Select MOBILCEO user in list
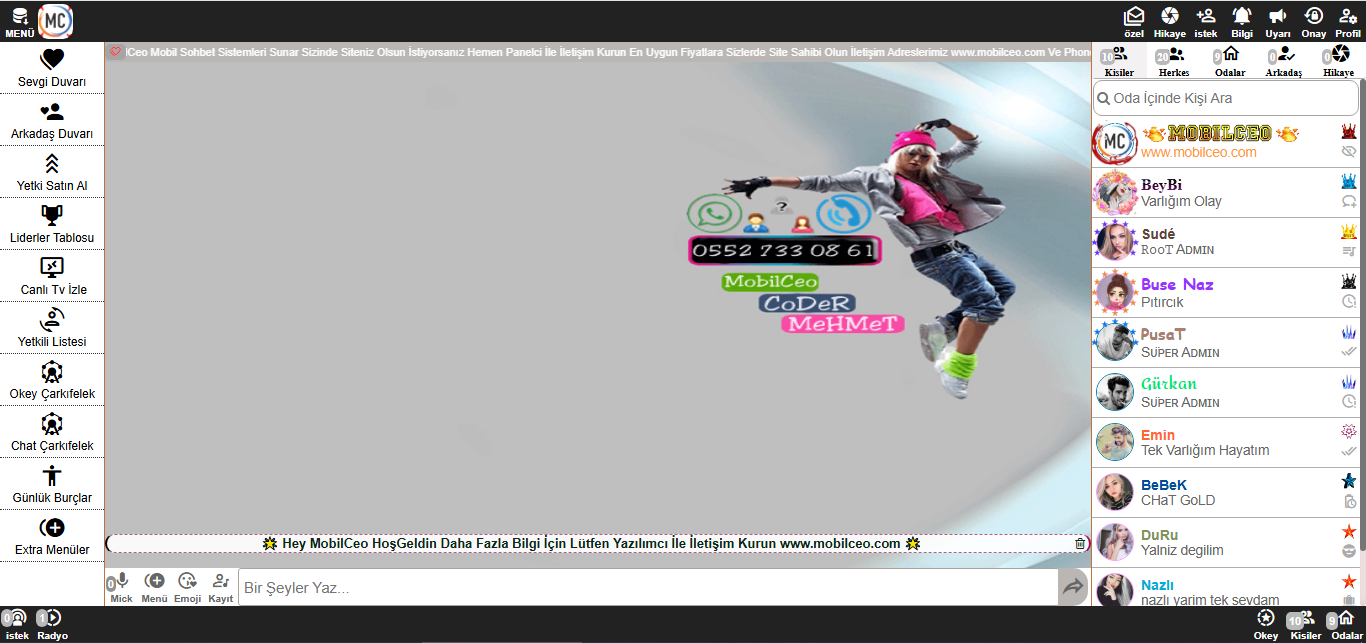 (1225, 143)
